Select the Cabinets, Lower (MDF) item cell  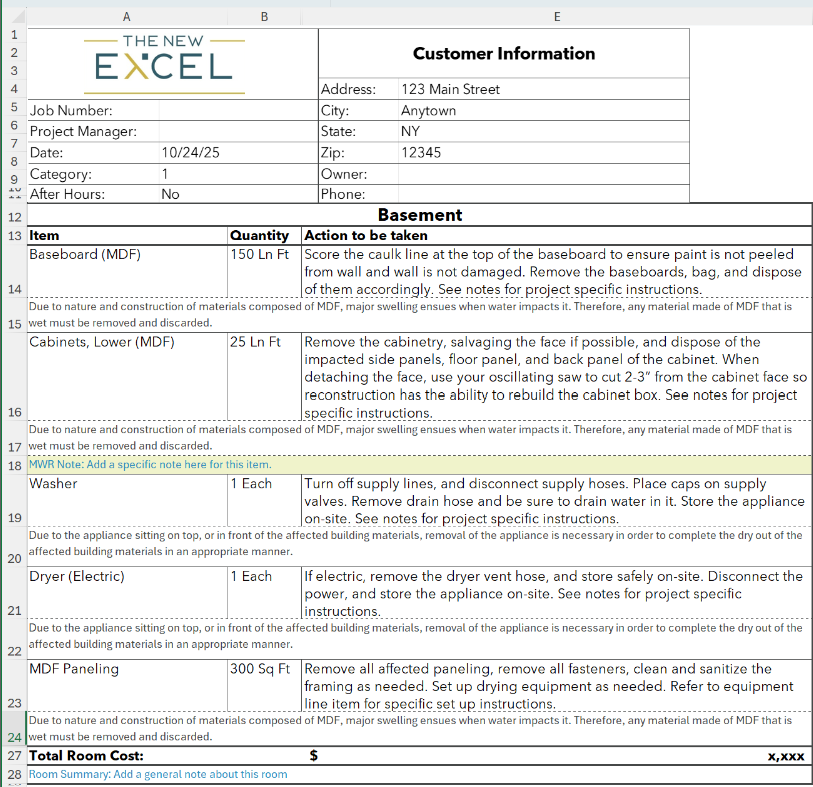128,376
